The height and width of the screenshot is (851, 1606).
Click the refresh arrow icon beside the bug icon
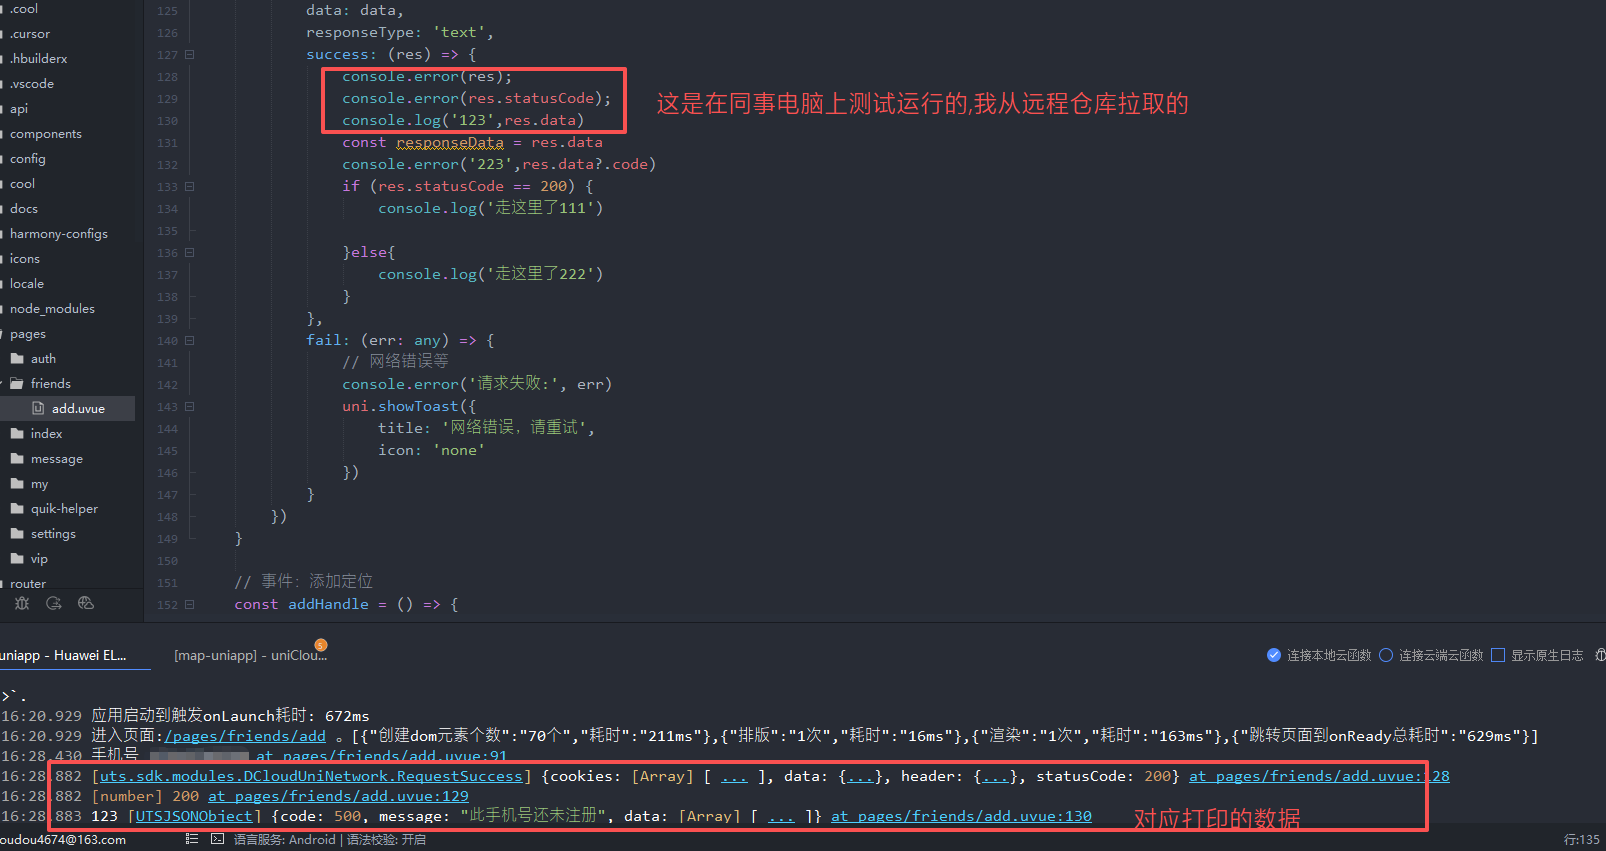[54, 603]
